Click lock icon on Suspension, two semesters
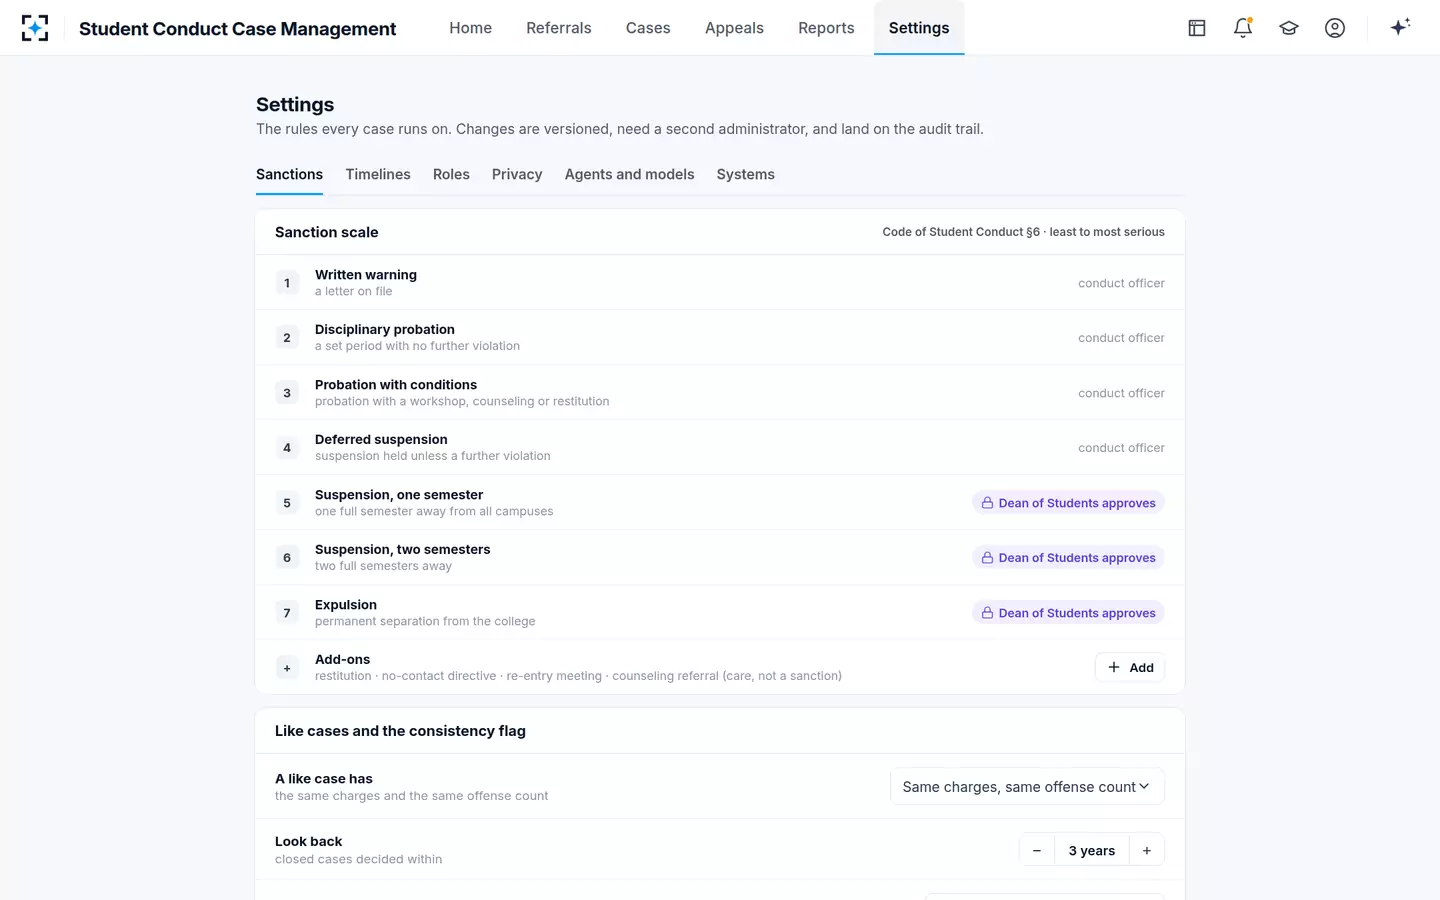 click(987, 558)
